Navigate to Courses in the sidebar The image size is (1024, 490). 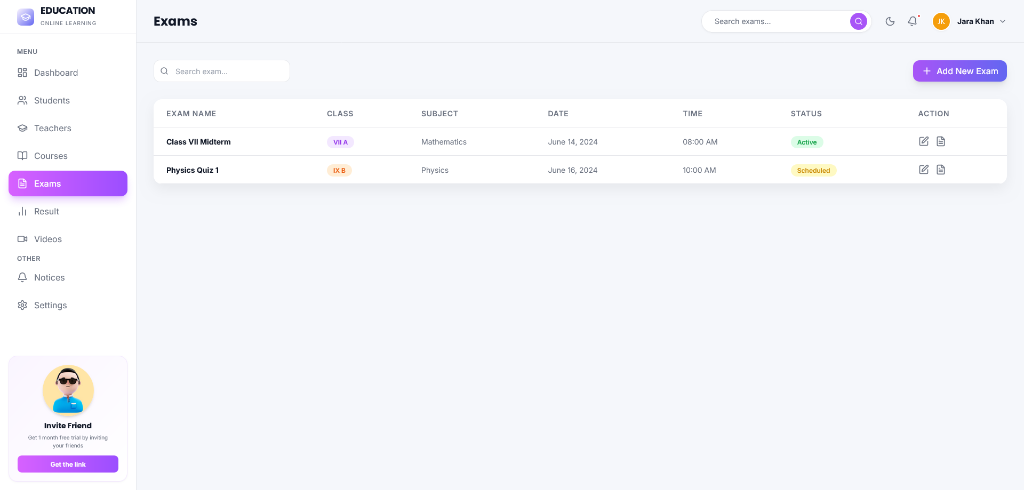[x=50, y=156]
